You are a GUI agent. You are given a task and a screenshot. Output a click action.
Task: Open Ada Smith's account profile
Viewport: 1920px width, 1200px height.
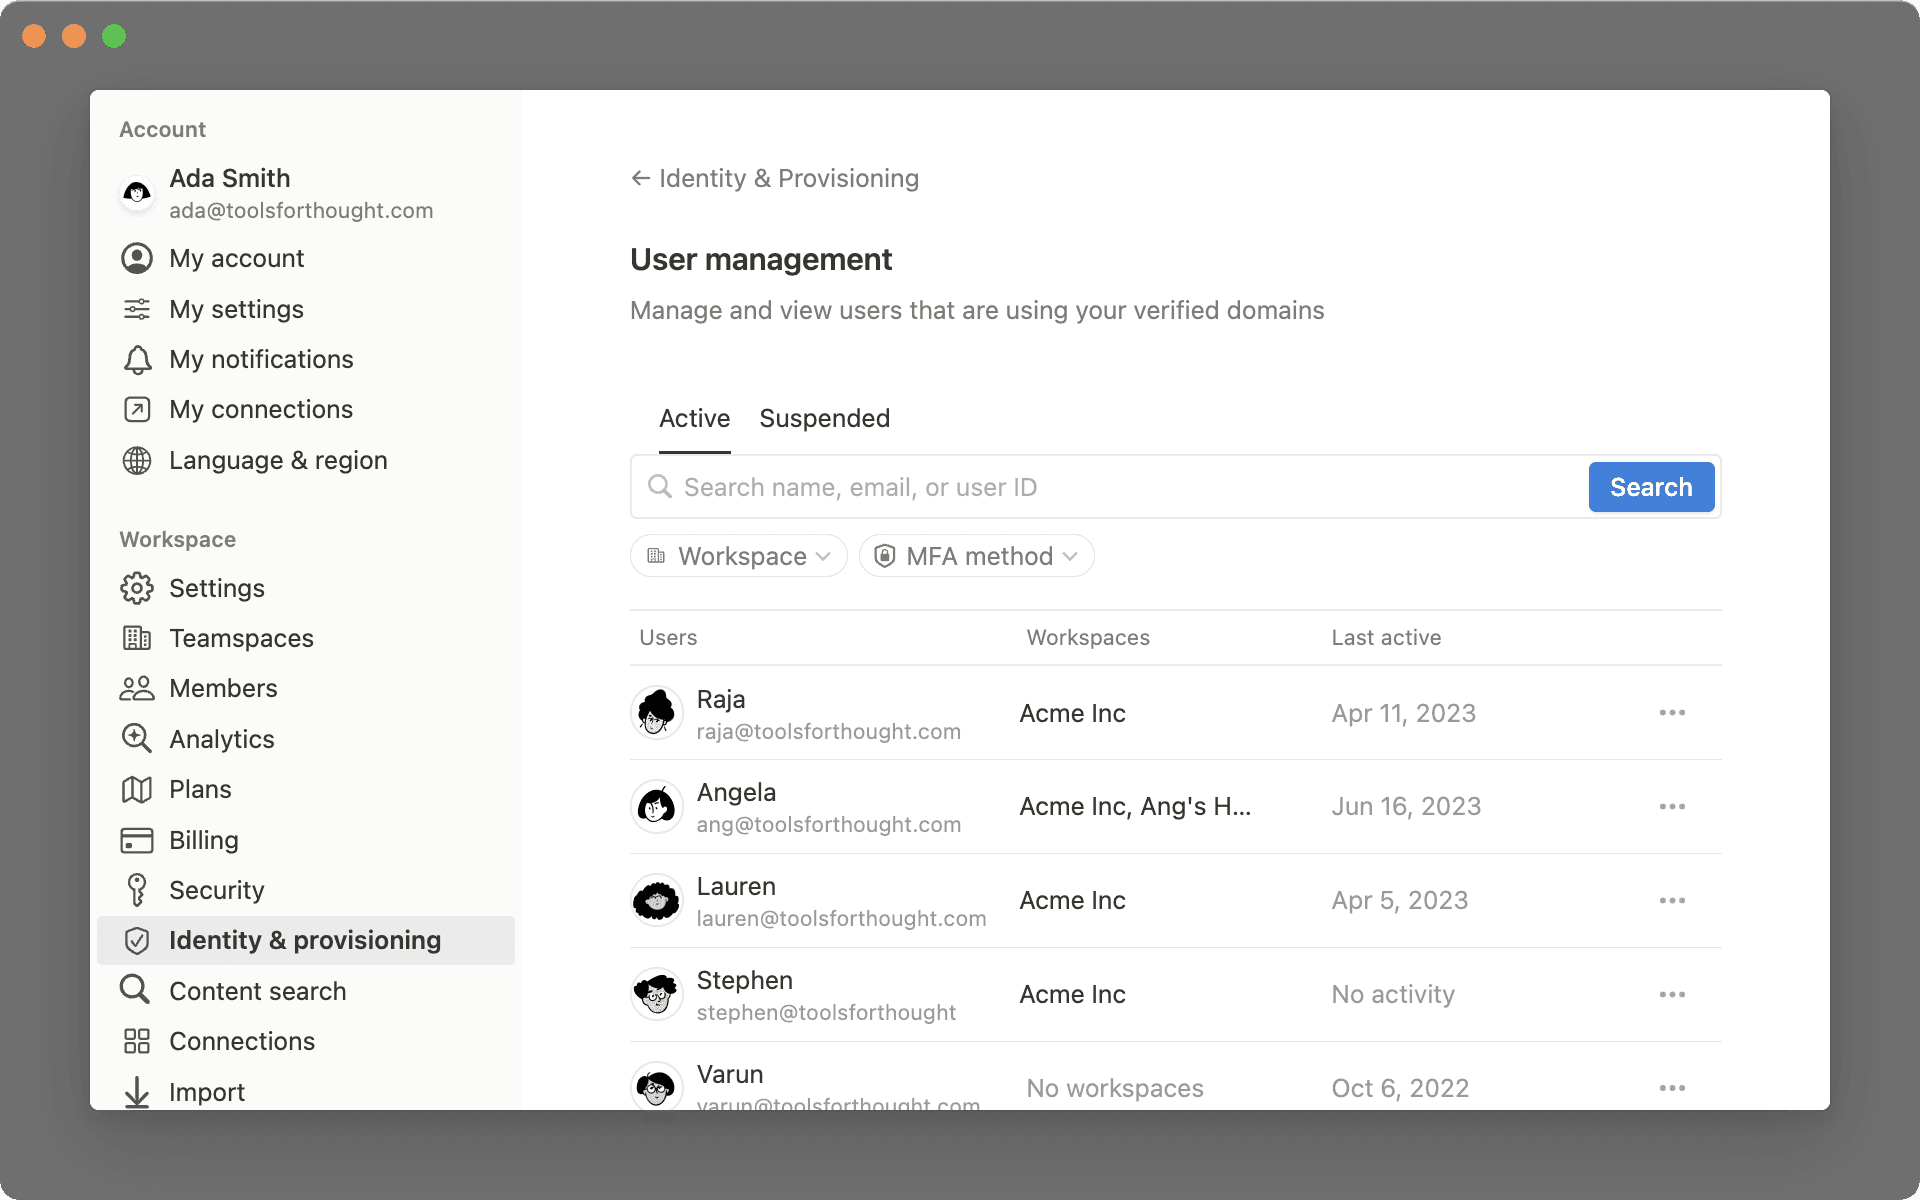pyautogui.click(x=230, y=193)
